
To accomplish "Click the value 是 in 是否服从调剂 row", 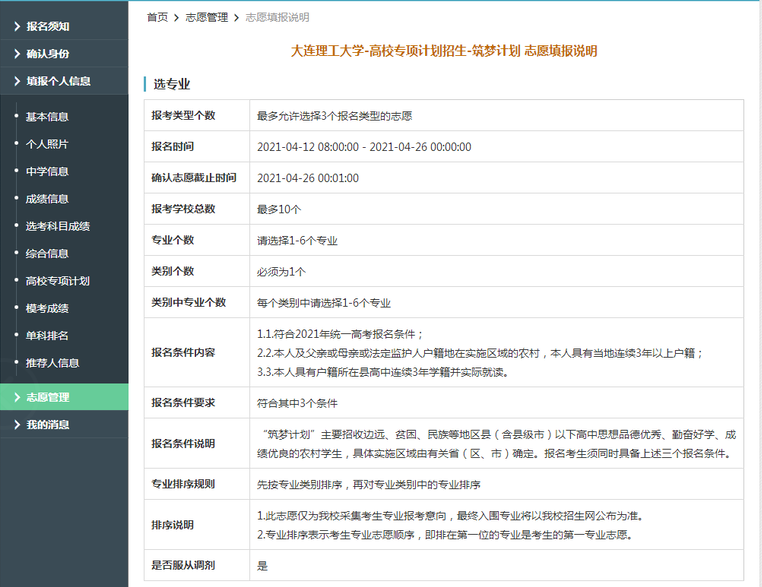I will point(262,565).
